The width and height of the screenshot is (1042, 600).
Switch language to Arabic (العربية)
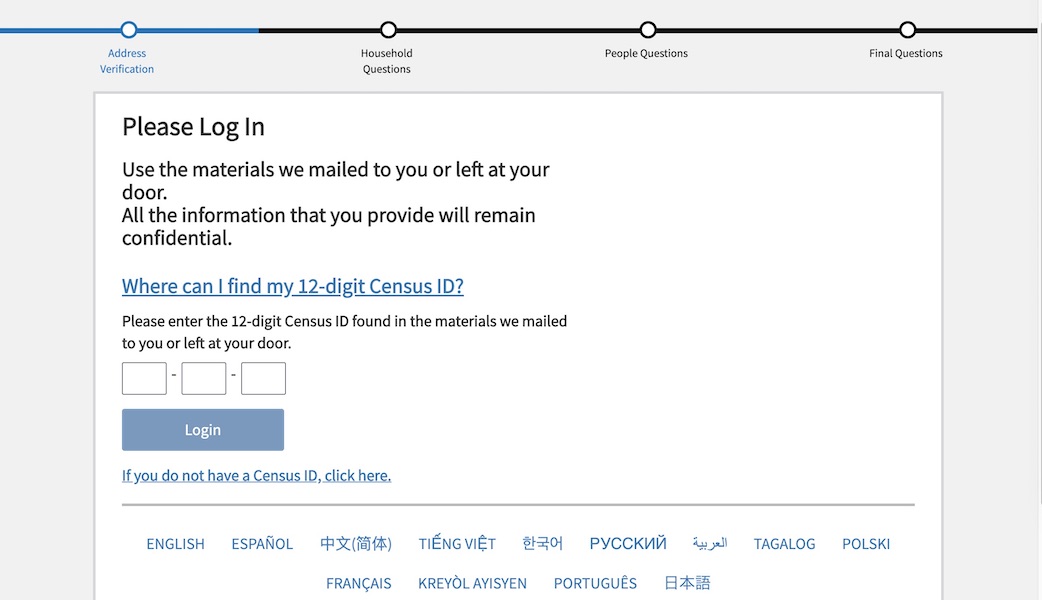[x=710, y=544]
